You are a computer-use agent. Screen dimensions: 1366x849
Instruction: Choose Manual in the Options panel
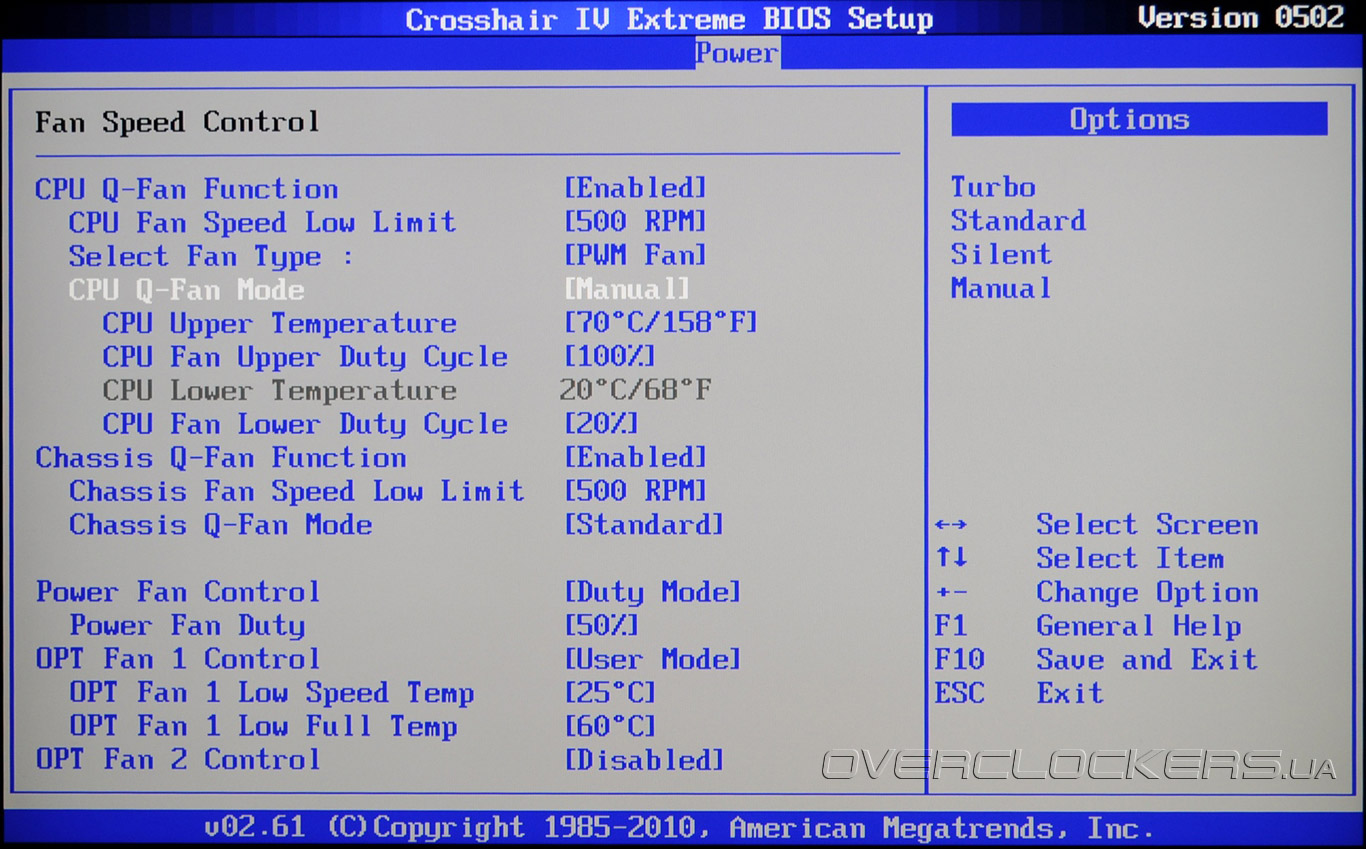click(1001, 288)
